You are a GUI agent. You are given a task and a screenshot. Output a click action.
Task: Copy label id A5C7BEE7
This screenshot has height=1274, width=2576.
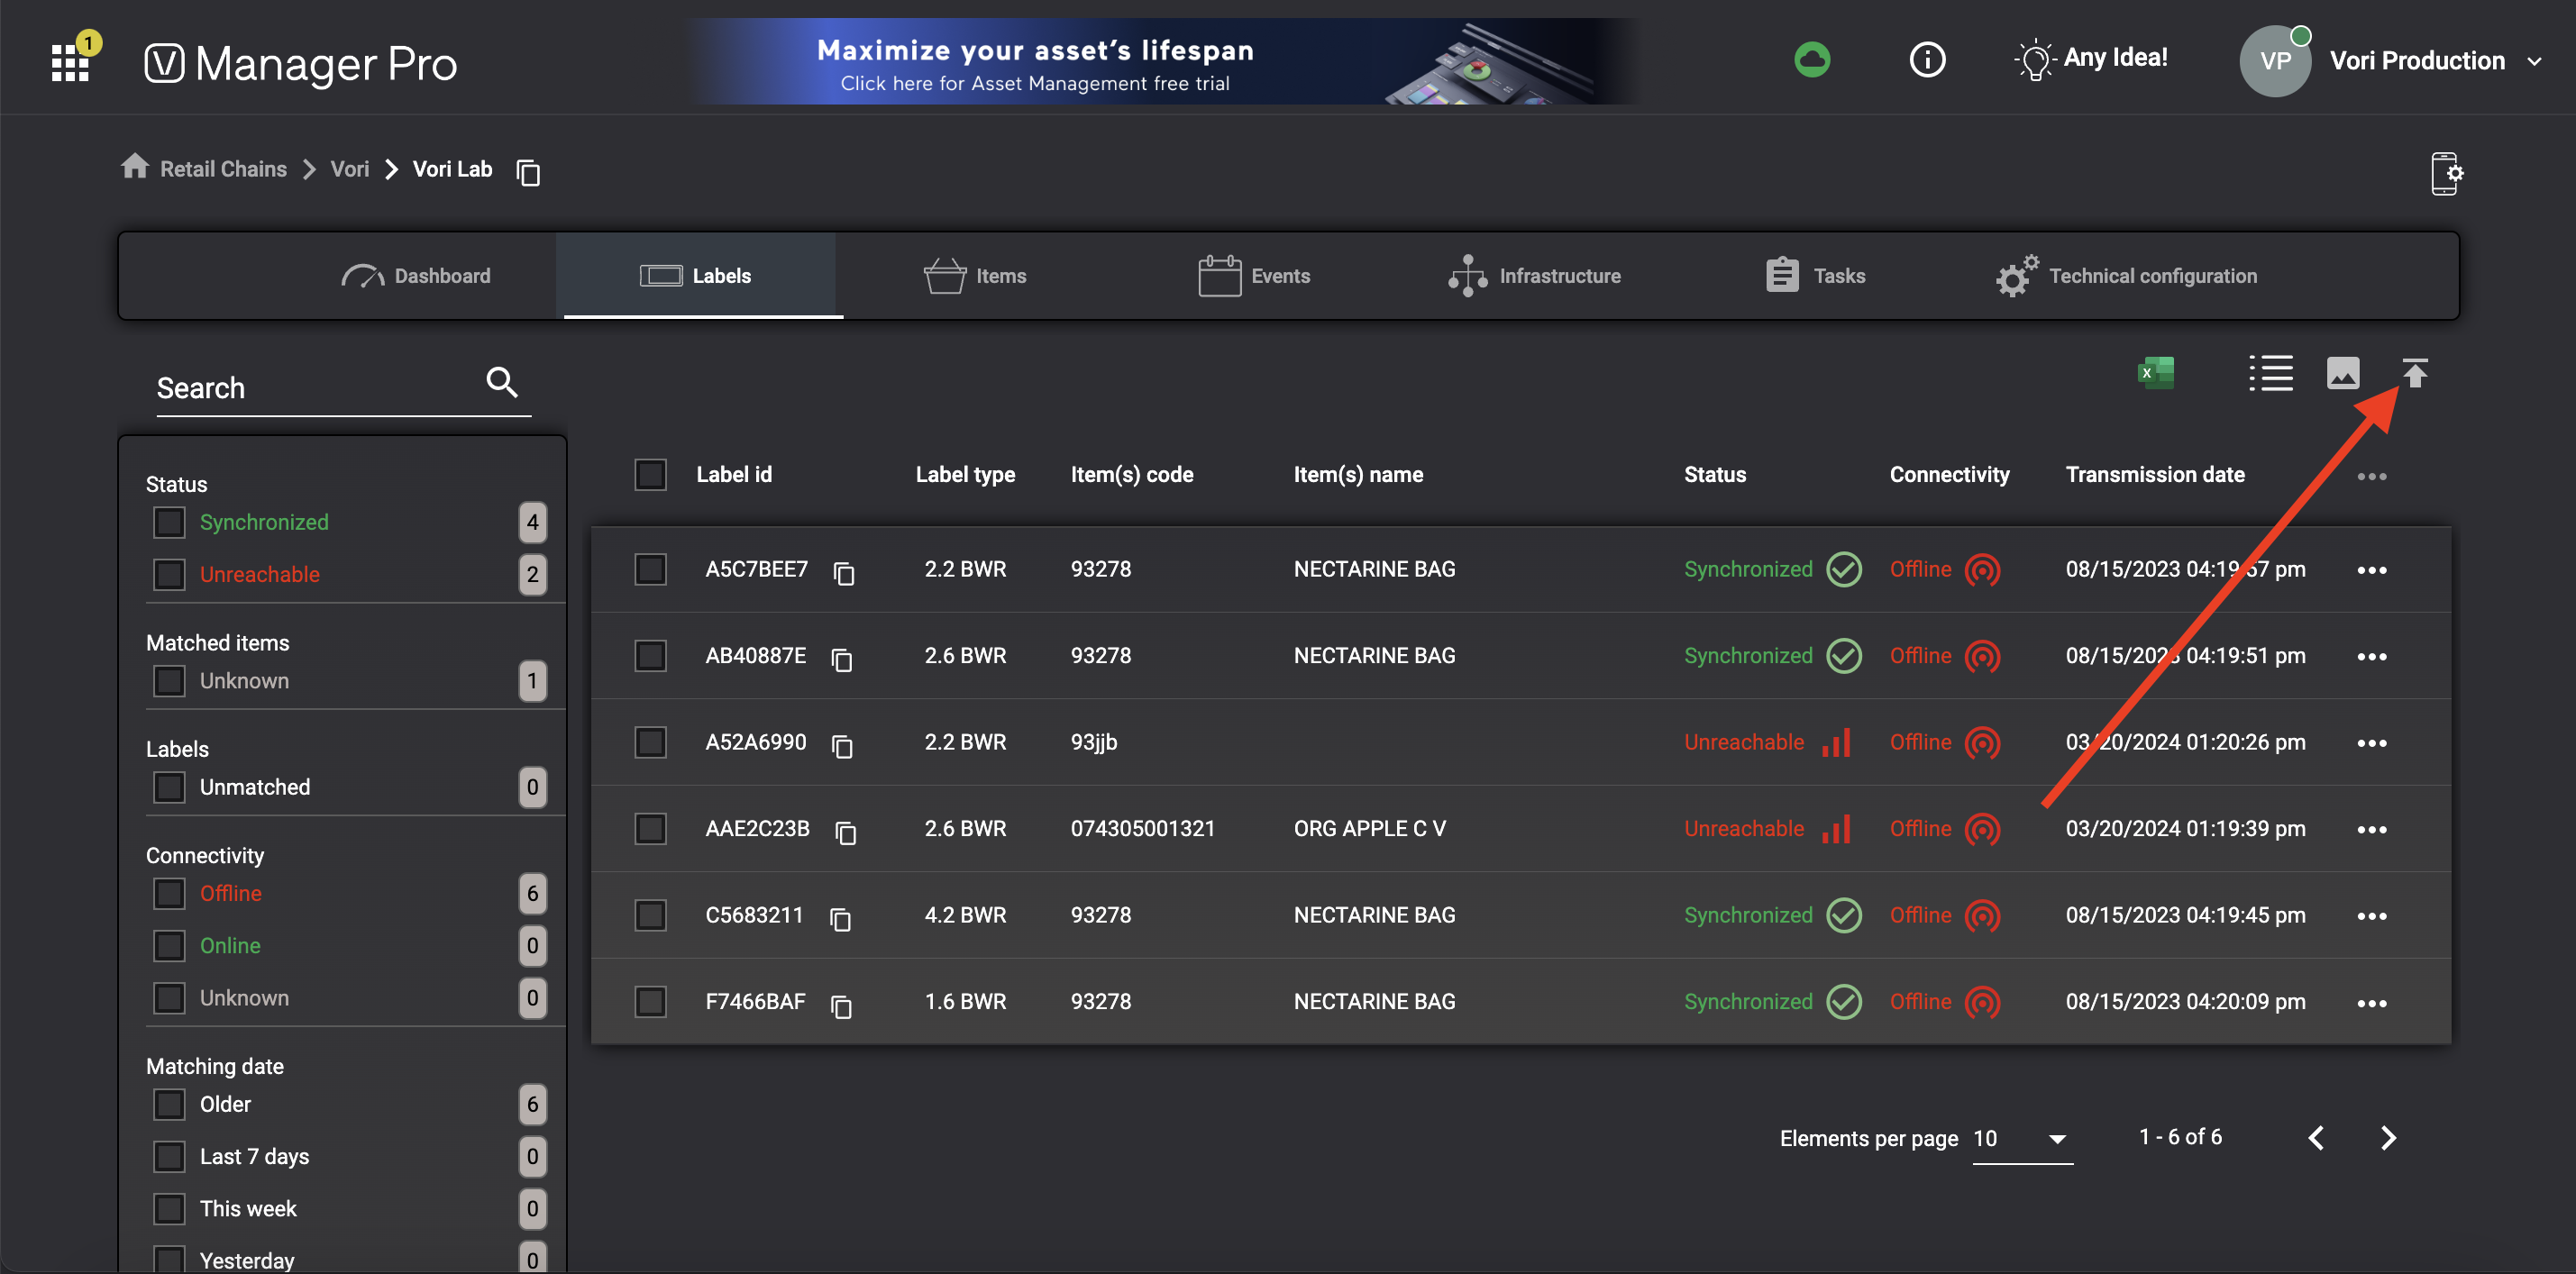click(x=844, y=573)
